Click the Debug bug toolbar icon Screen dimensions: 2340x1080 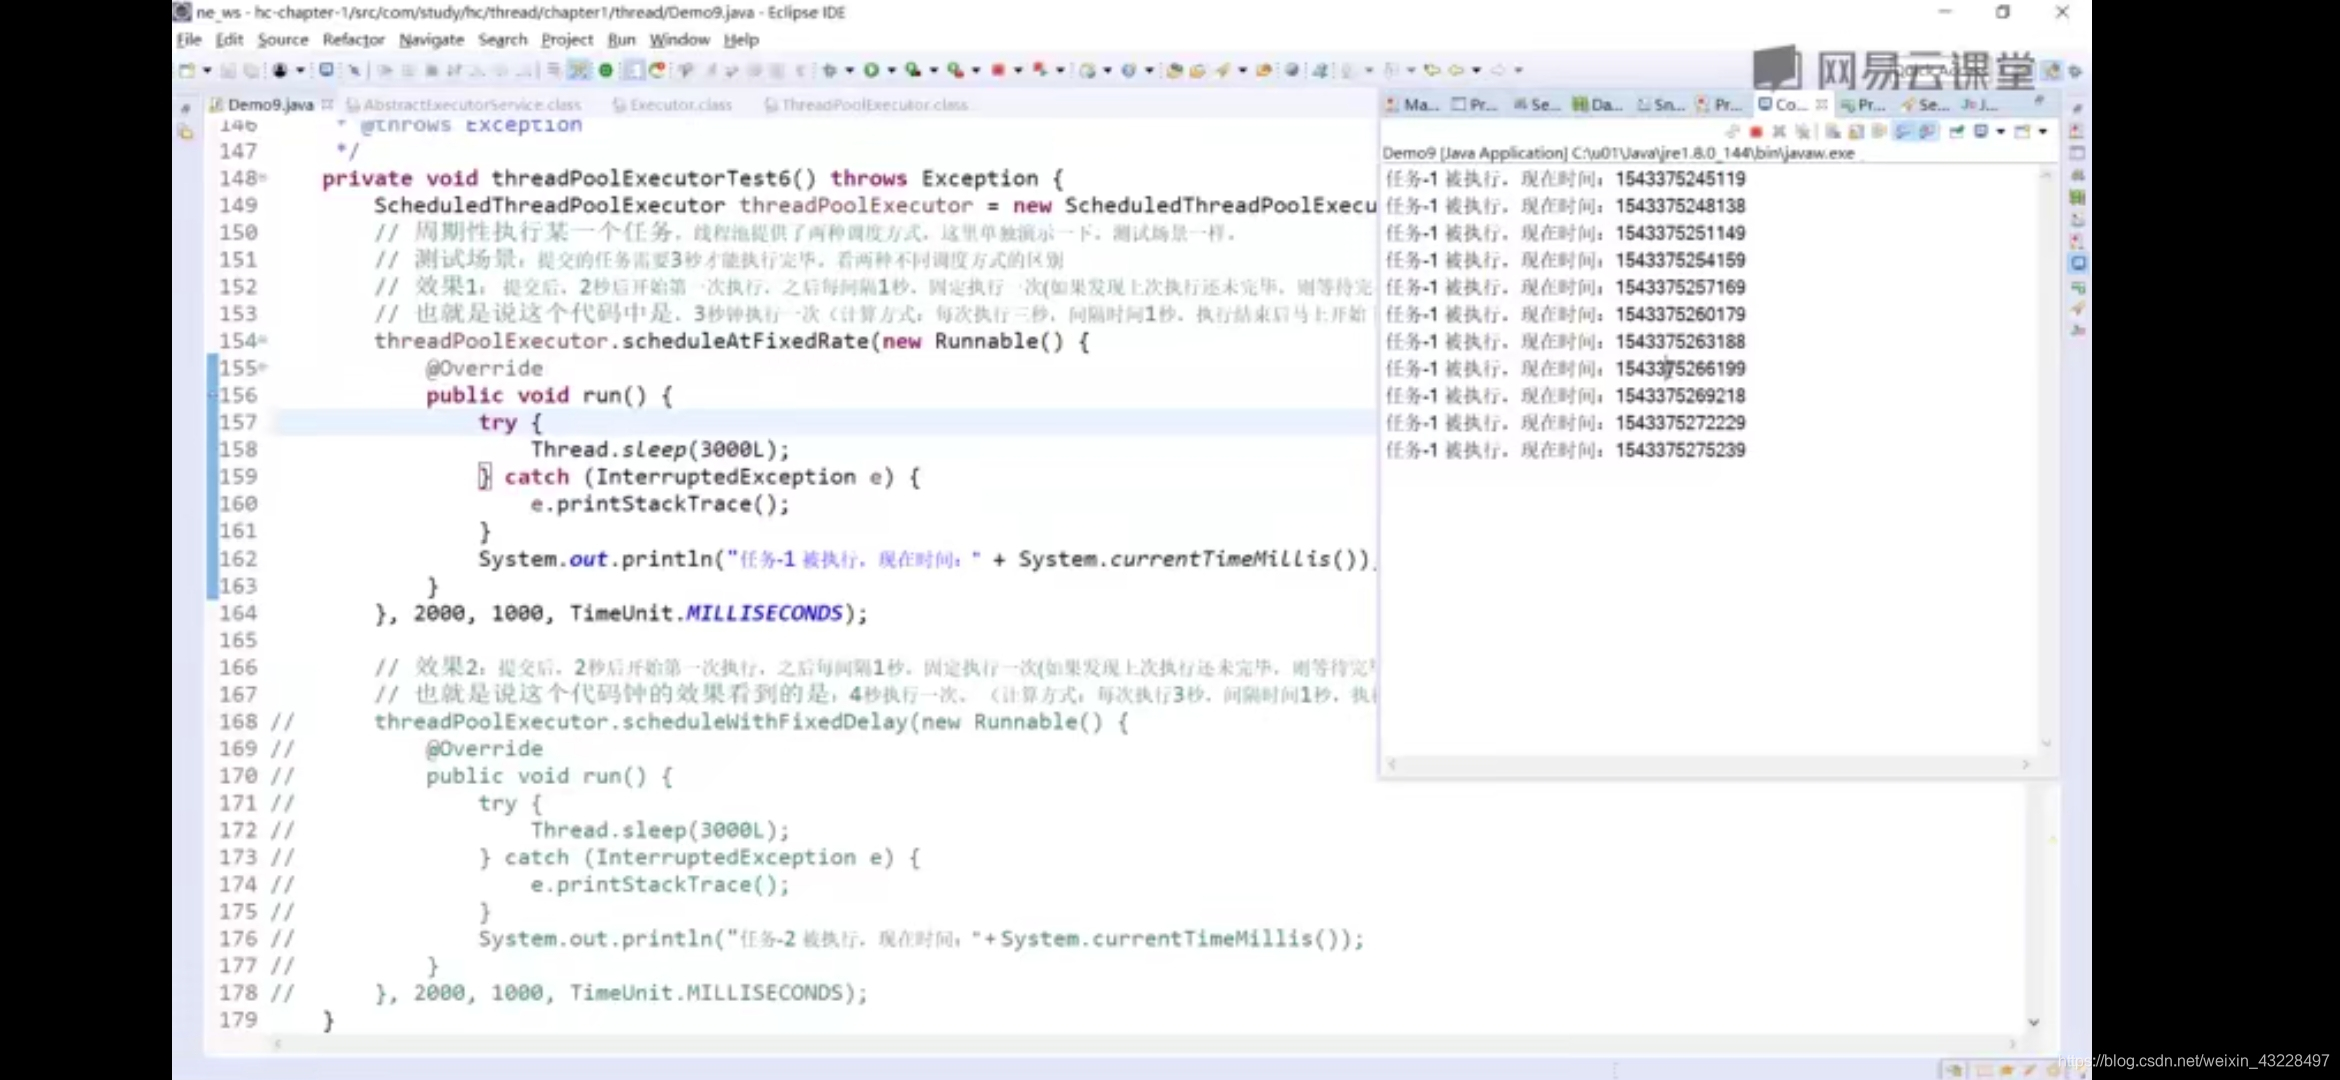tap(830, 70)
